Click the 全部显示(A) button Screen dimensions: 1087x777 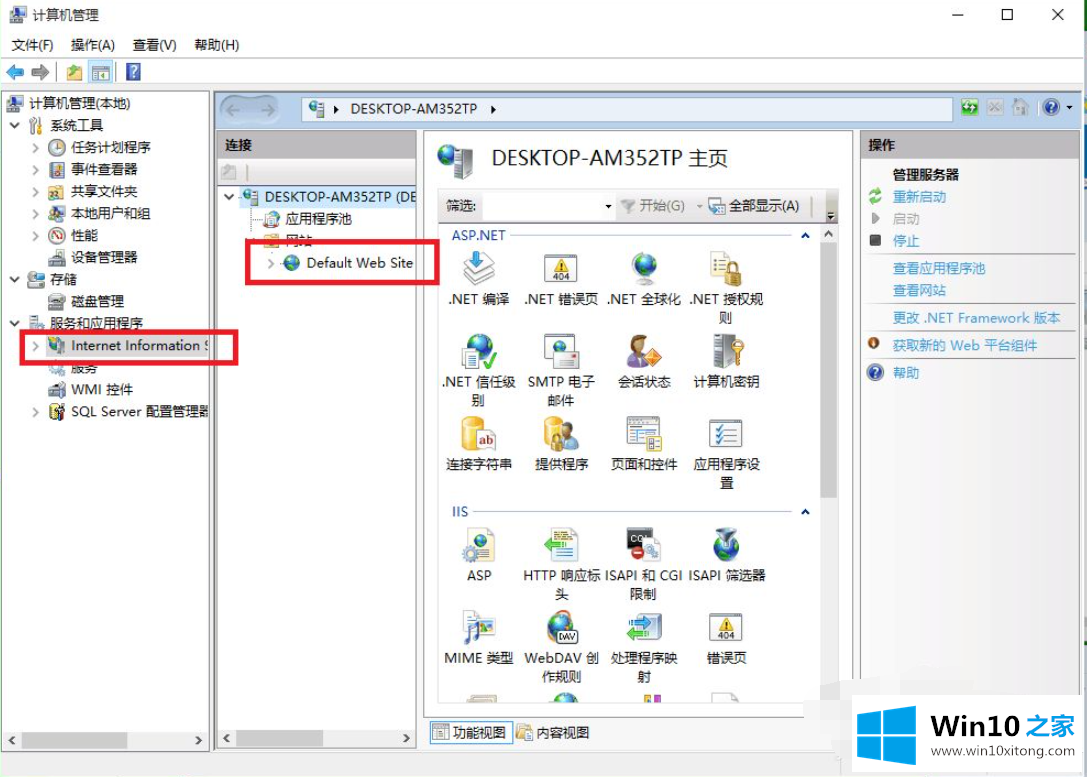click(x=754, y=206)
